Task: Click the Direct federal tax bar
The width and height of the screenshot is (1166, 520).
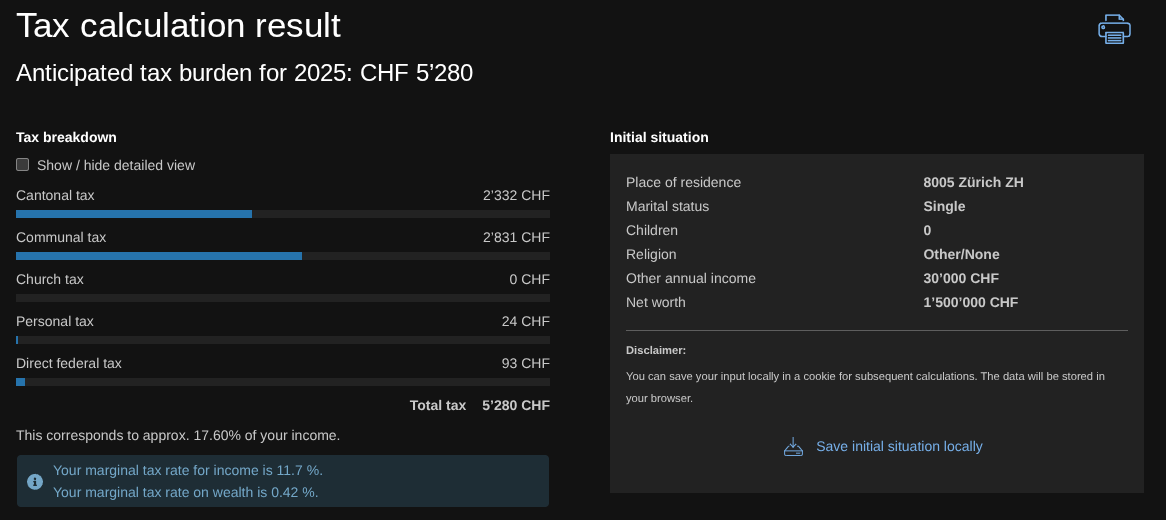Action: 283,382
